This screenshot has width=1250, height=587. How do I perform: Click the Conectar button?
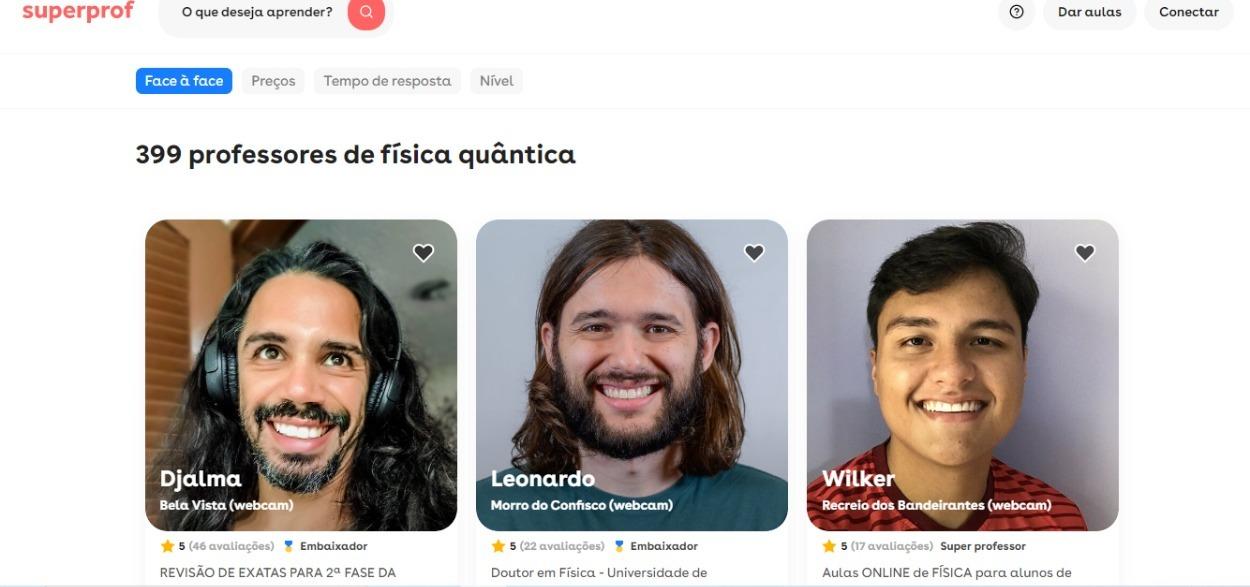[1189, 12]
